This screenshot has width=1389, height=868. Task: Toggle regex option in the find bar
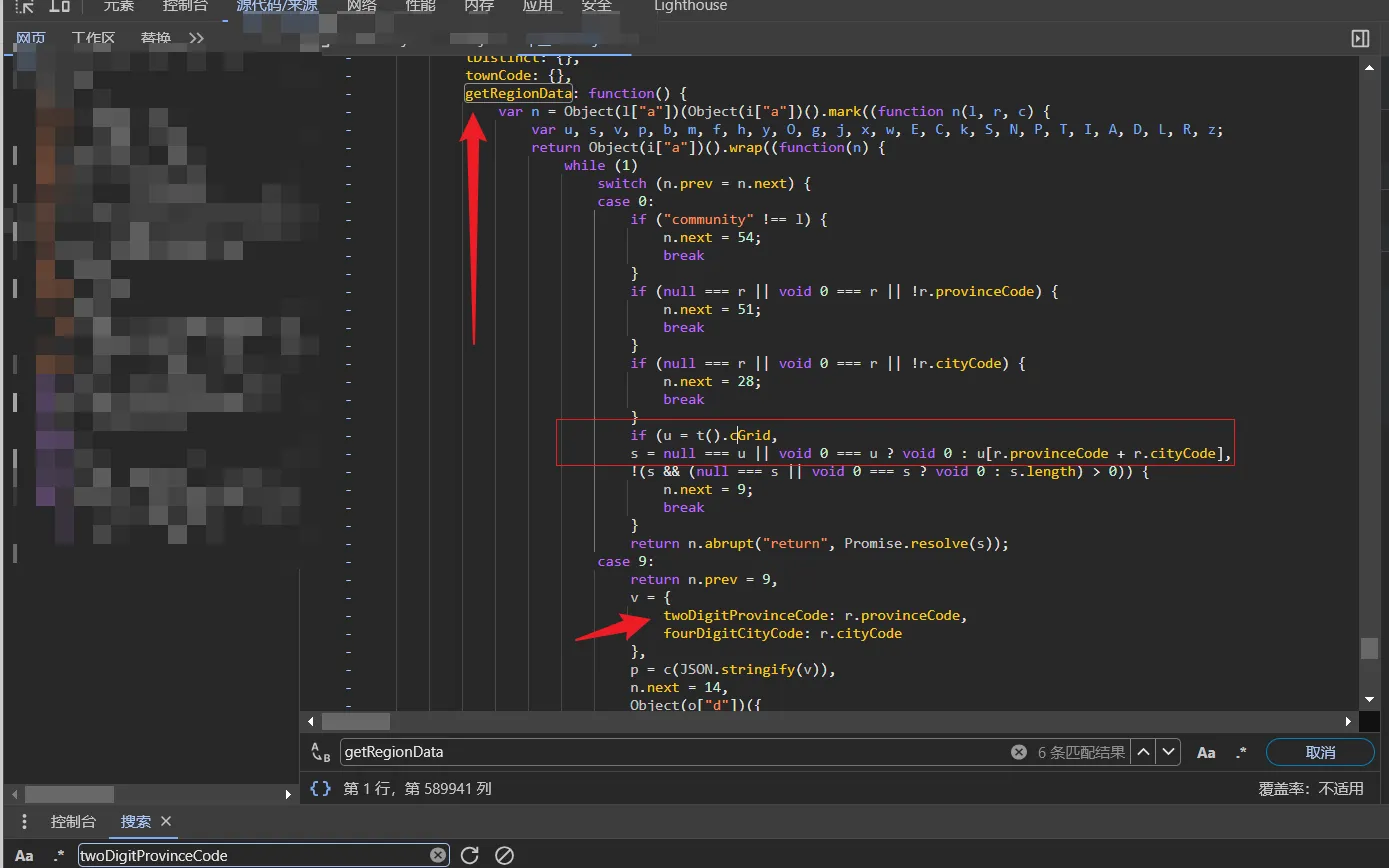coord(1241,752)
